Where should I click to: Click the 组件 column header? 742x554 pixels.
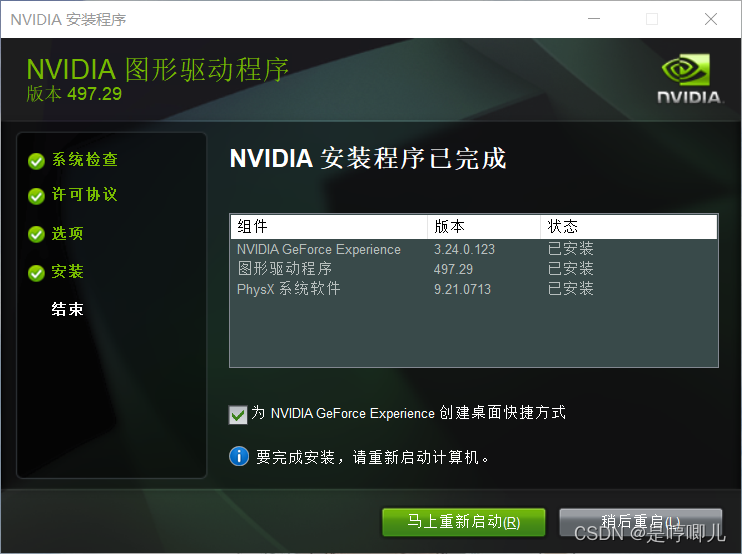329,227
